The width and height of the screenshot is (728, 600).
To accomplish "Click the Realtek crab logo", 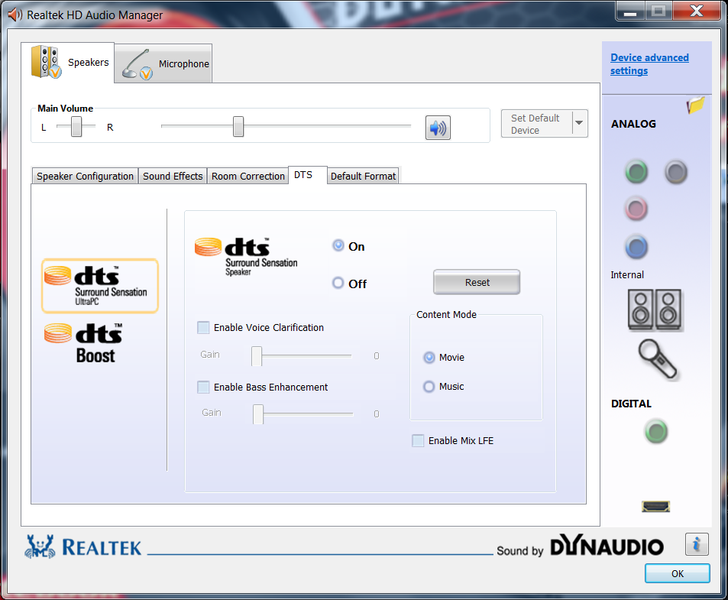I will click(x=40, y=547).
